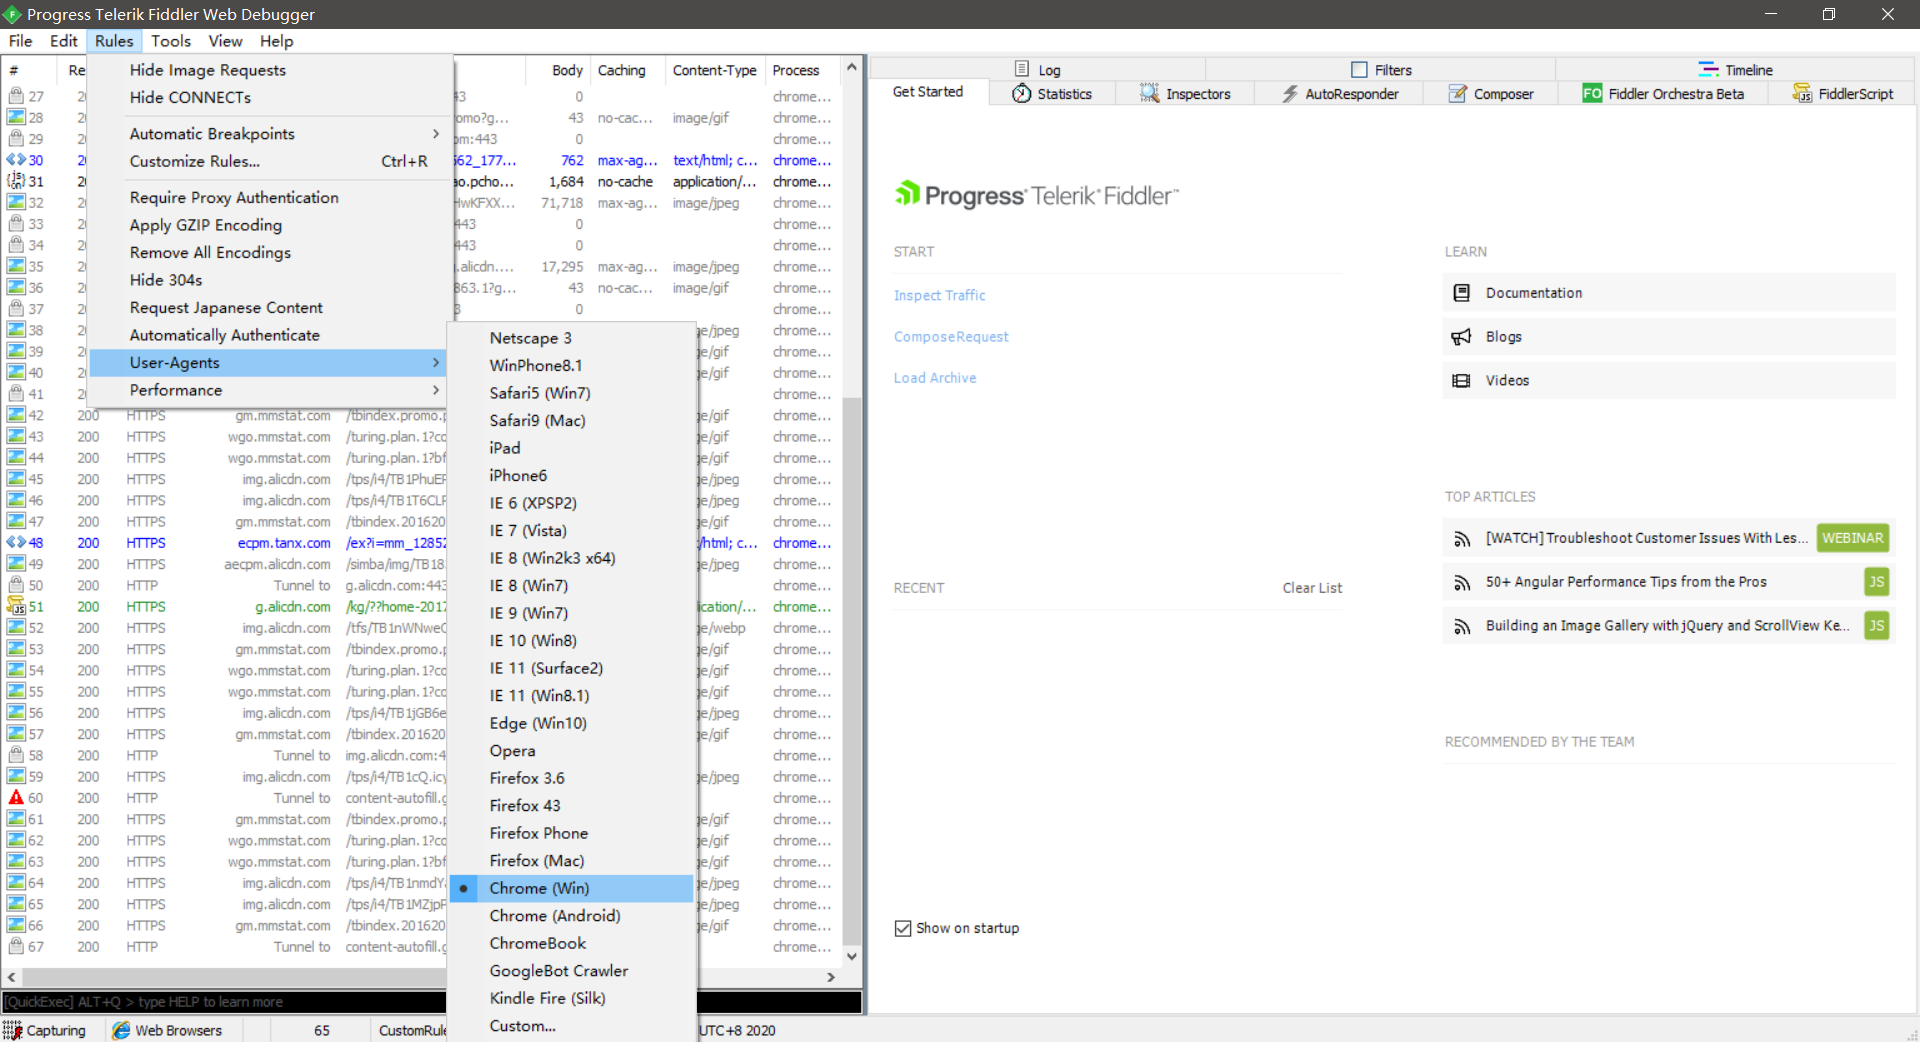Click the Composer pencil icon
This screenshot has width=1920, height=1042.
(1458, 93)
